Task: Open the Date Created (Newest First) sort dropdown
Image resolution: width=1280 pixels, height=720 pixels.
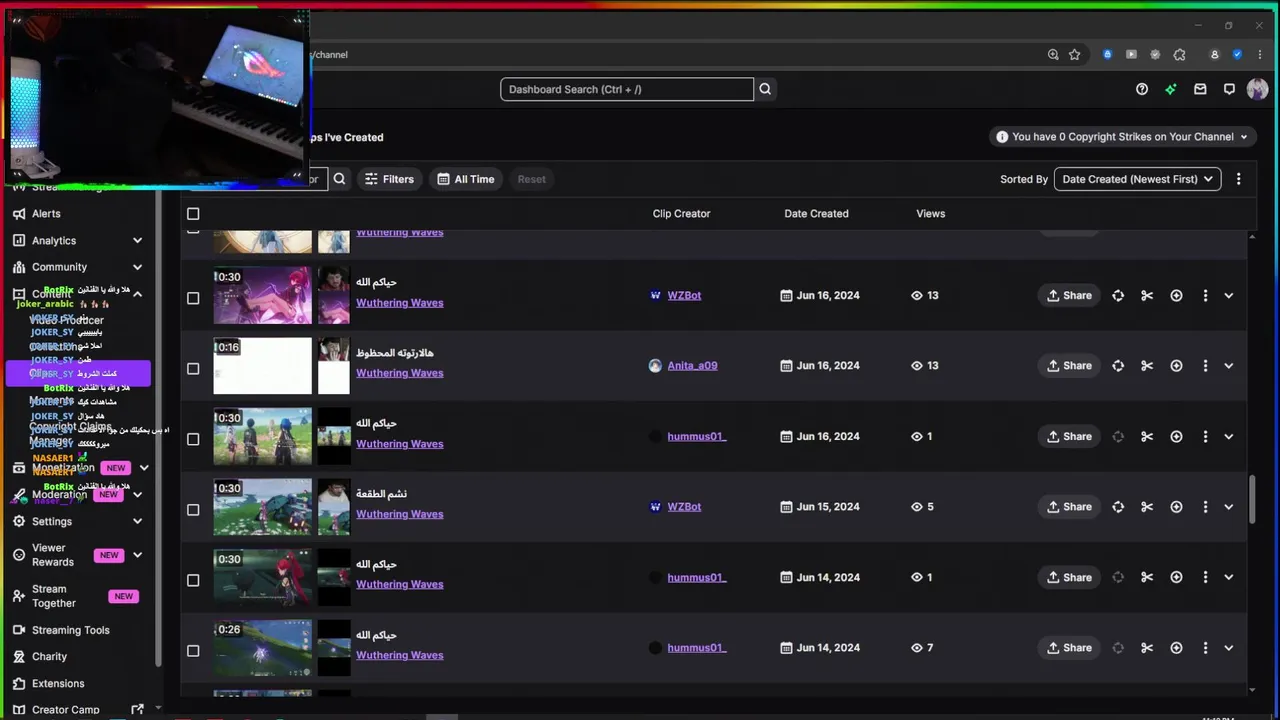Action: click(1137, 179)
